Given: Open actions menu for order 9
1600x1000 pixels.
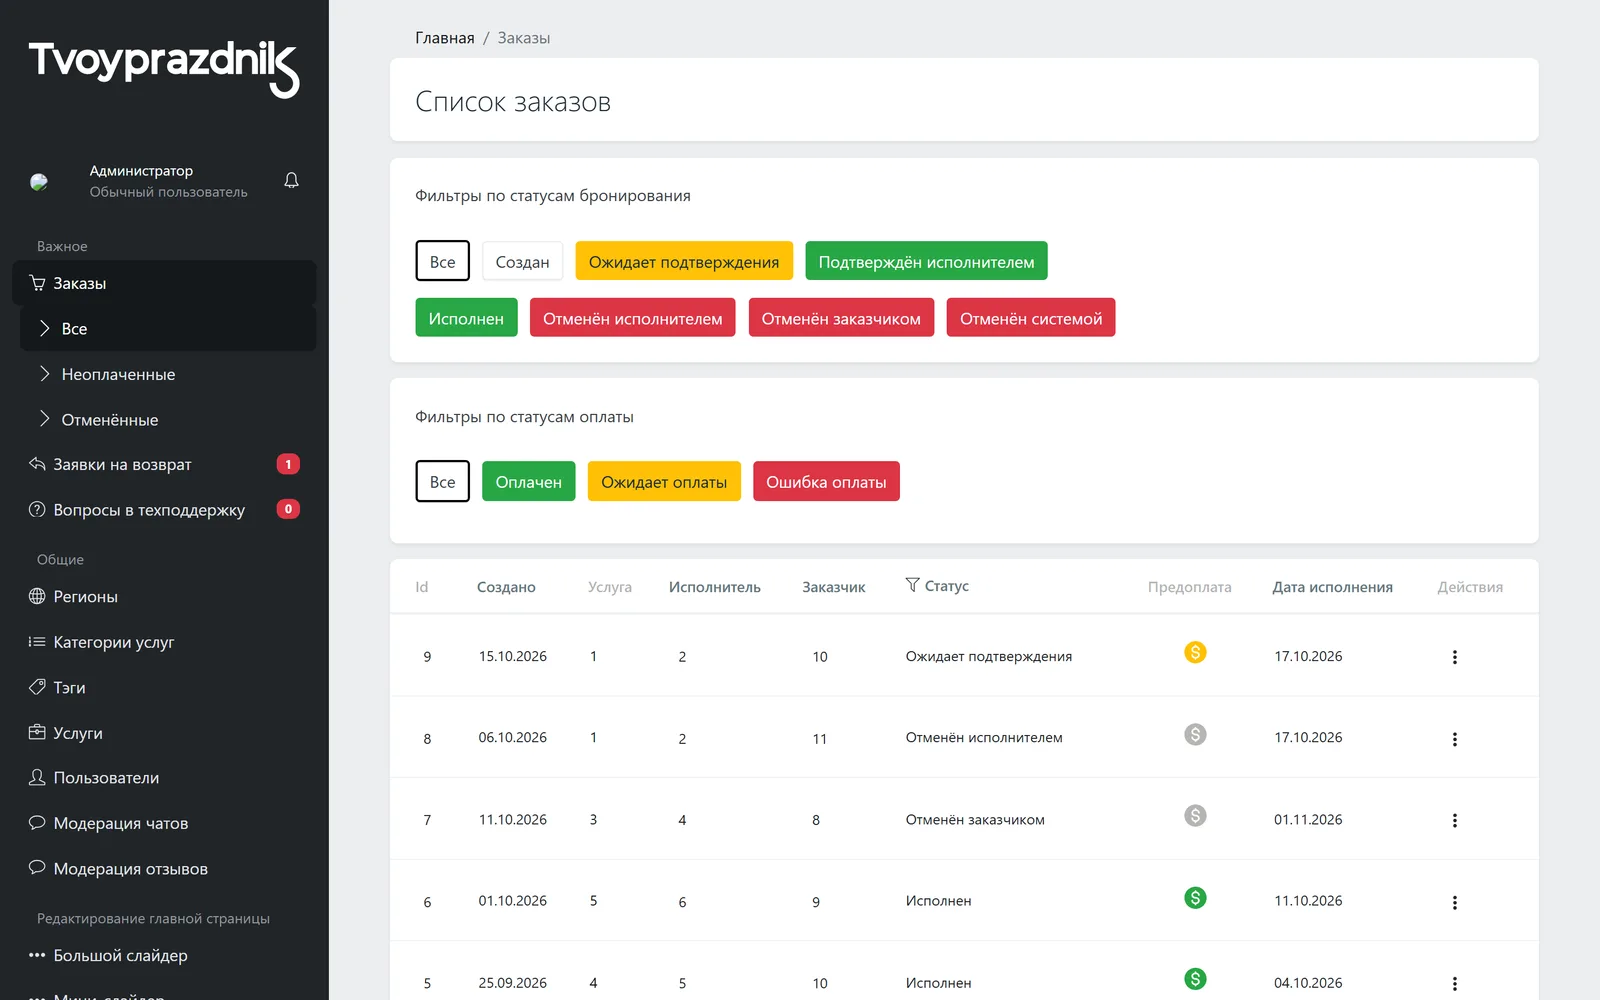Looking at the screenshot, I should (x=1454, y=657).
